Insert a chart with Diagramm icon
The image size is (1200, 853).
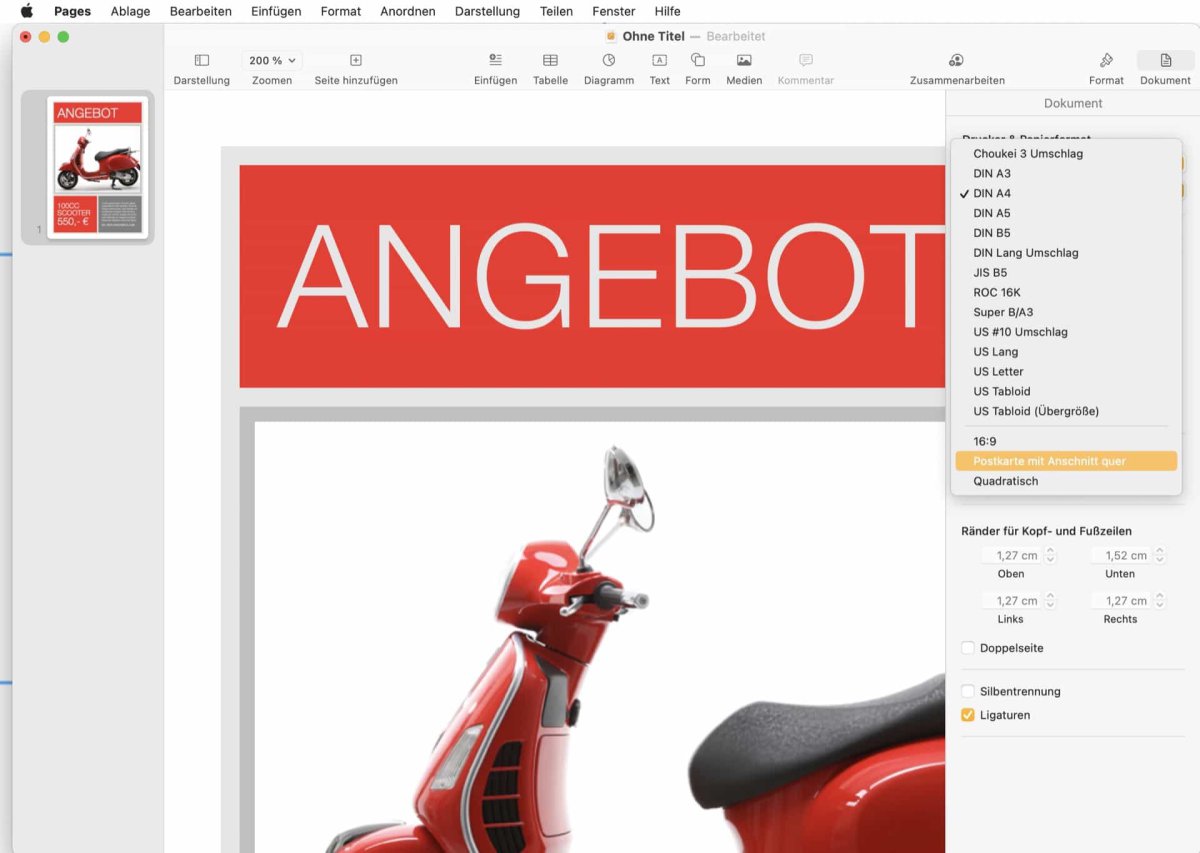(x=609, y=60)
